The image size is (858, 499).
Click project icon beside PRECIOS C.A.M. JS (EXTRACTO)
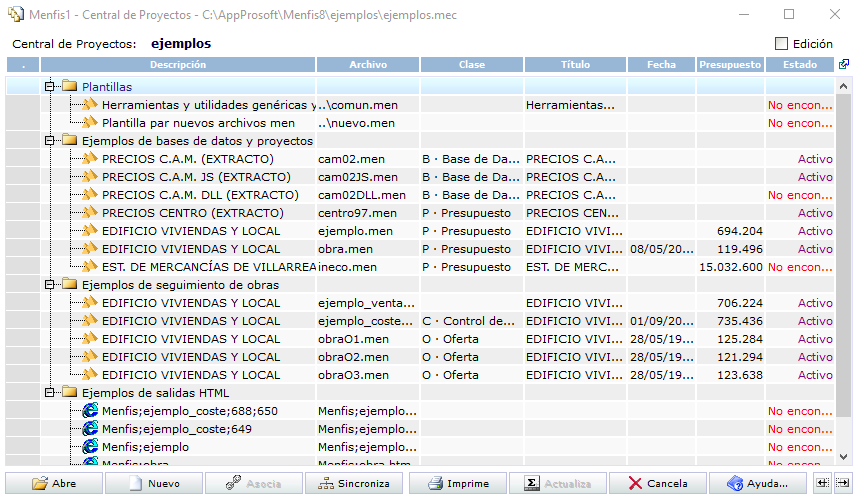(90, 176)
